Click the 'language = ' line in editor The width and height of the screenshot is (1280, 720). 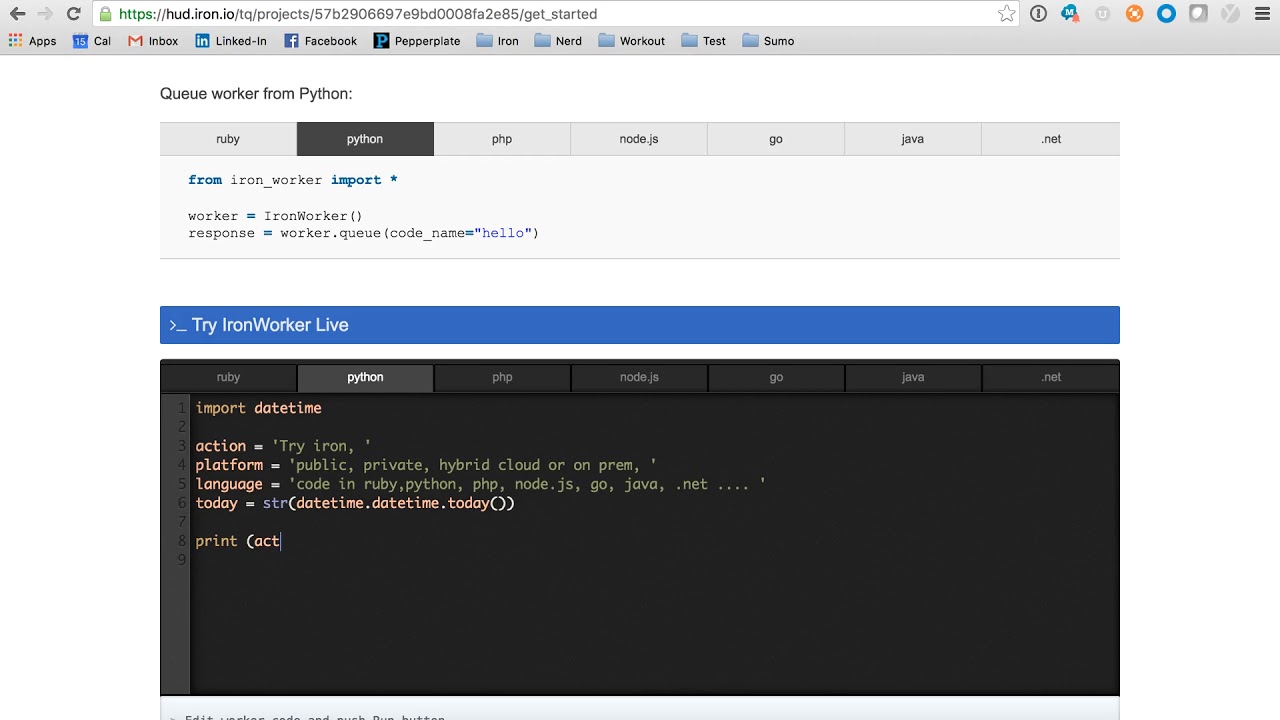tap(481, 484)
